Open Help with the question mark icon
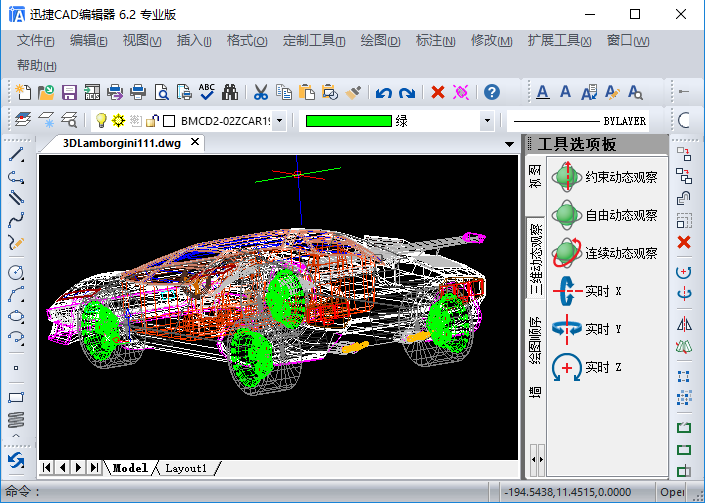The width and height of the screenshot is (705, 503). [492, 92]
